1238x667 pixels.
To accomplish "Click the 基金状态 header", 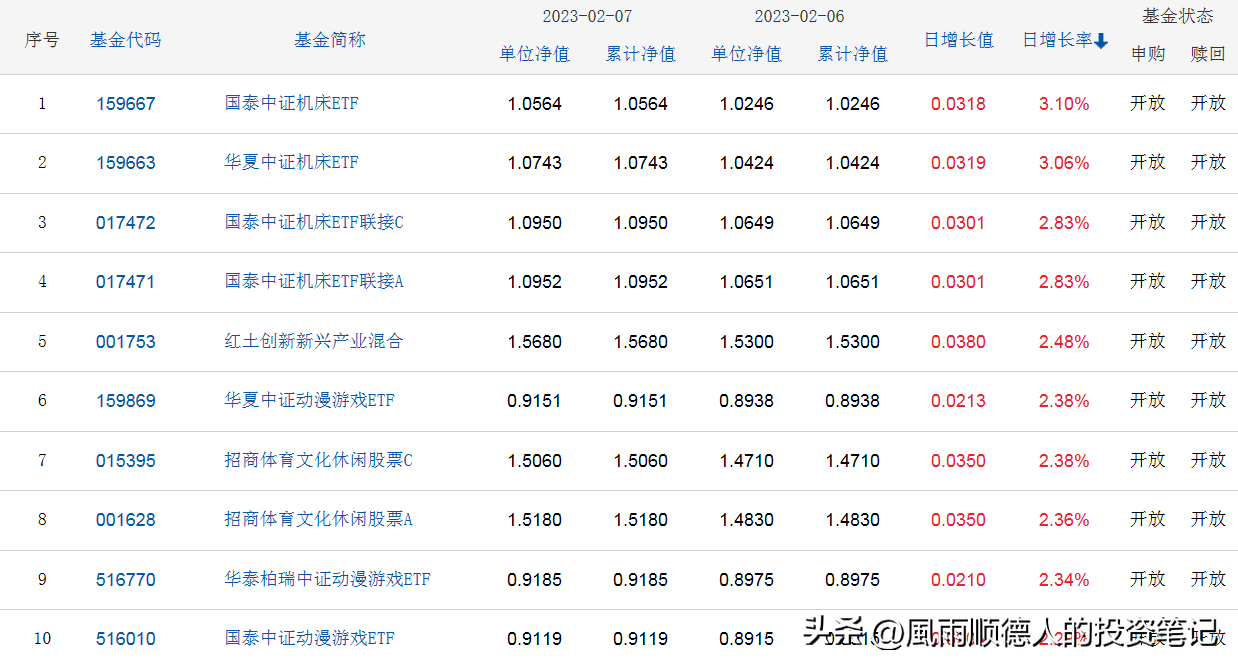I will pos(1178,16).
